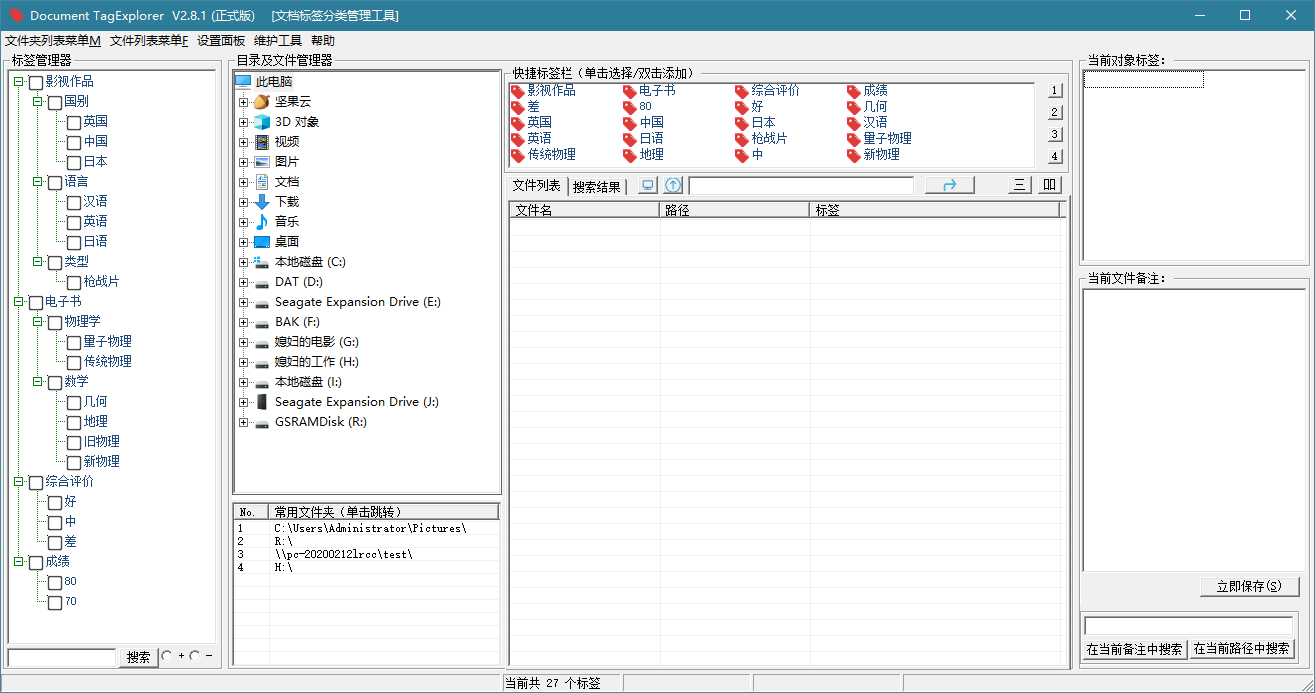1315x693 pixels.
Task: Click the 量子物理 quick tag icon
Action: (x=853, y=139)
